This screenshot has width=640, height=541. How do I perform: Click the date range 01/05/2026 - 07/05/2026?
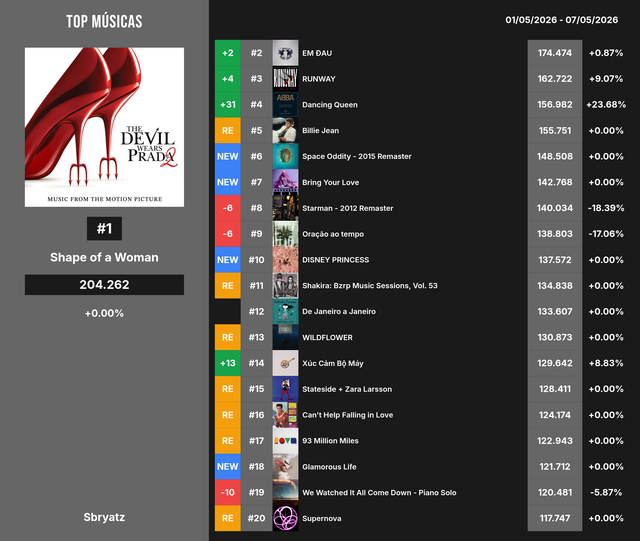coord(562,20)
